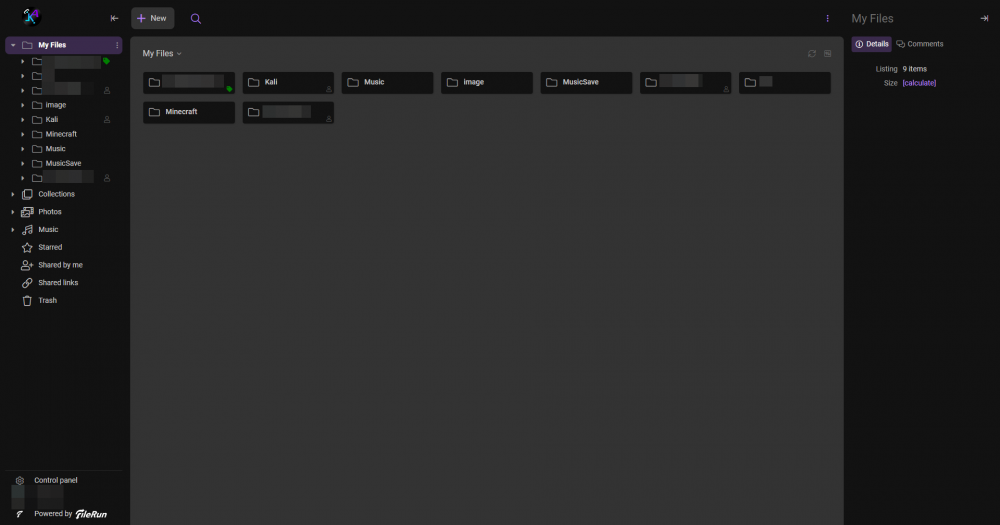Click shared user icon on Kali tile

point(328,89)
